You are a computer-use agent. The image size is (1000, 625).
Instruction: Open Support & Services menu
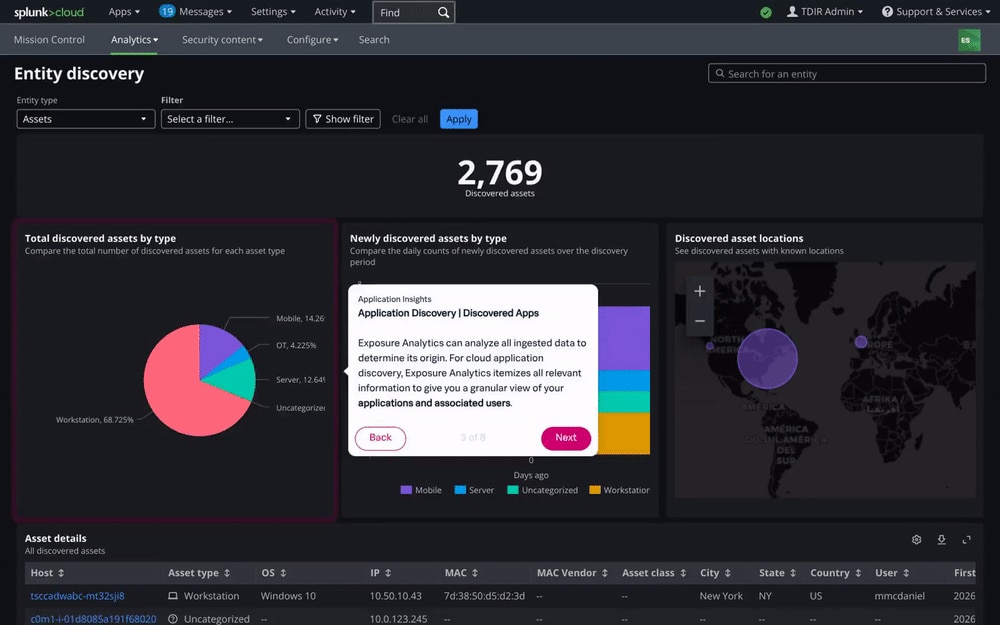(x=936, y=11)
